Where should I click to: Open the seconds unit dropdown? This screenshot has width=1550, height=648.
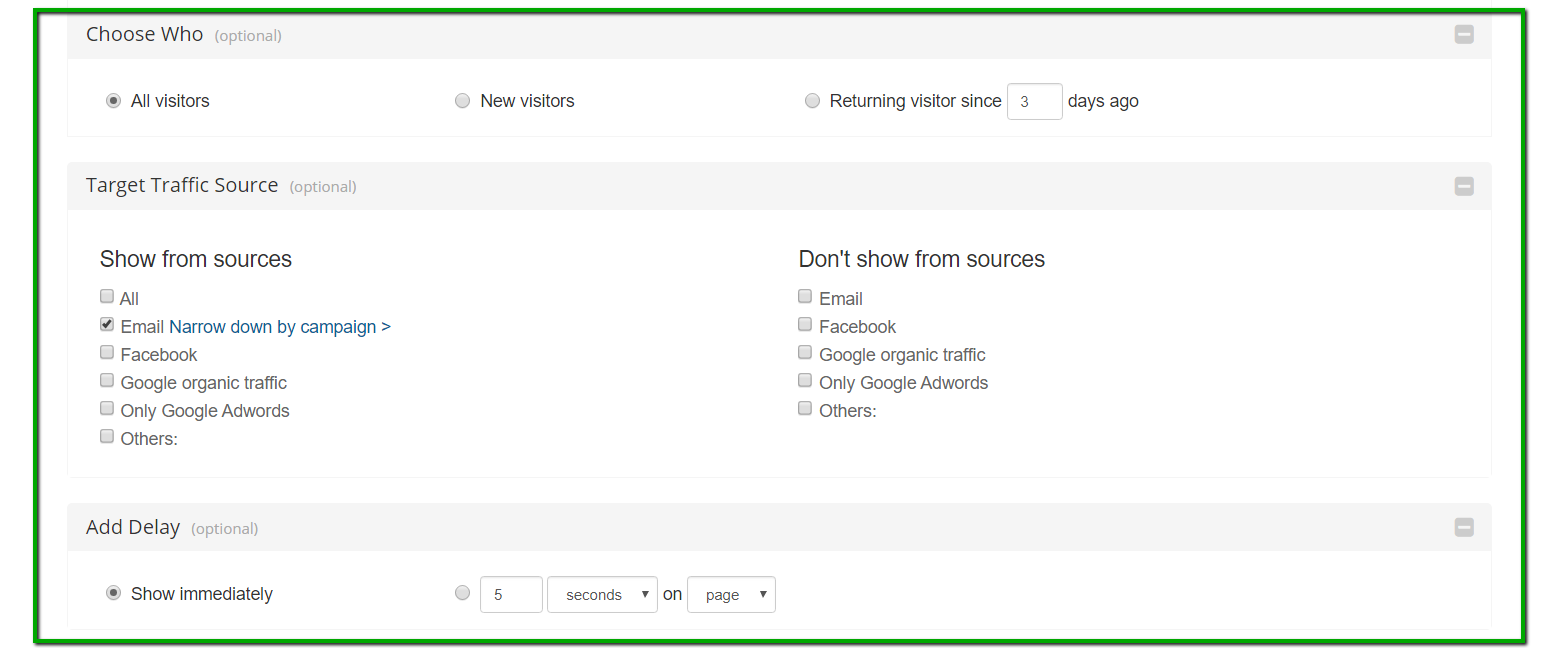pyautogui.click(x=602, y=595)
